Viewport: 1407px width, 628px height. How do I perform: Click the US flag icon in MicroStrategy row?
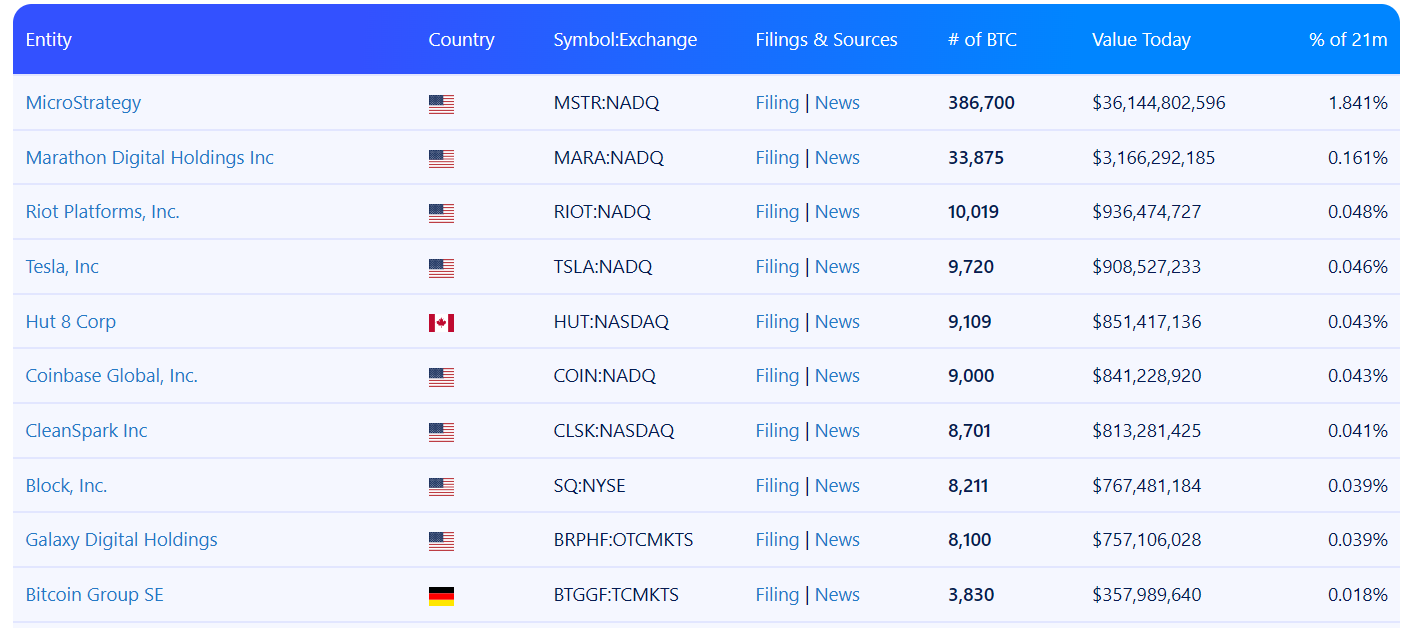click(x=441, y=104)
